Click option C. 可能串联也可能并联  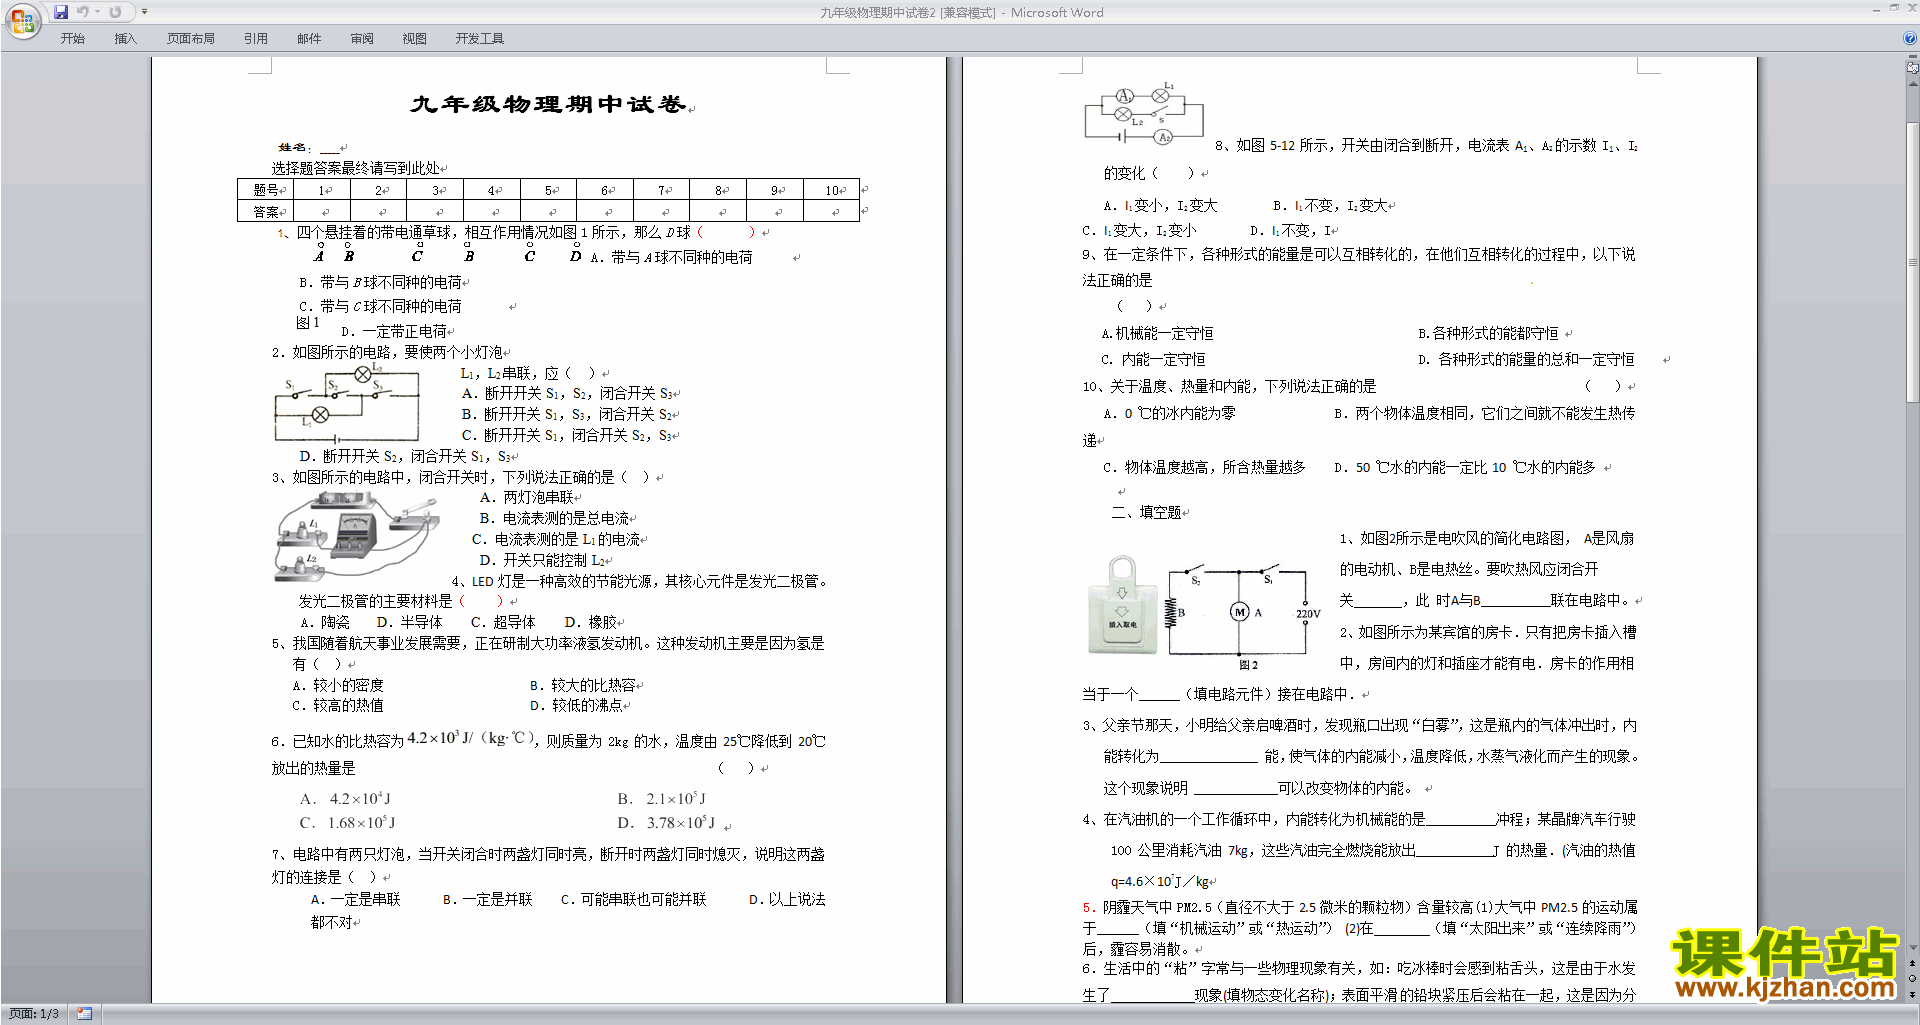tap(633, 899)
